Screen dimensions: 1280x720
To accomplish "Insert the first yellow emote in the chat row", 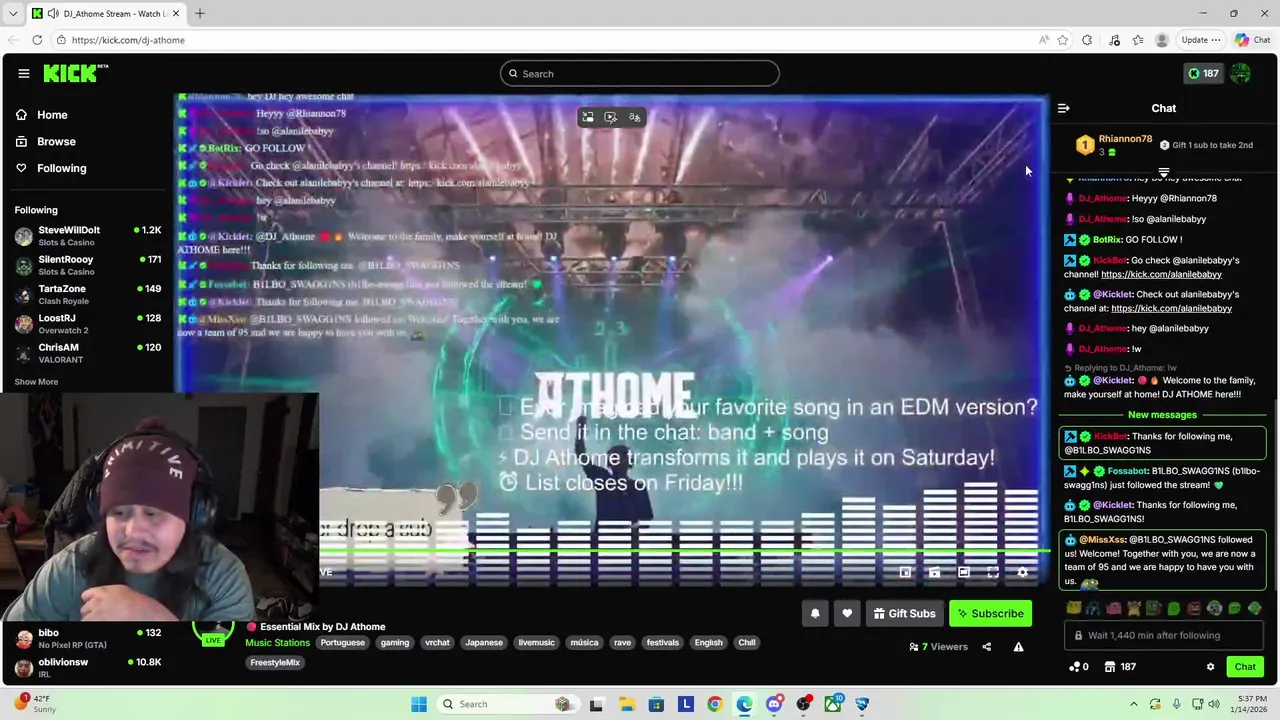I will 1073,608.
